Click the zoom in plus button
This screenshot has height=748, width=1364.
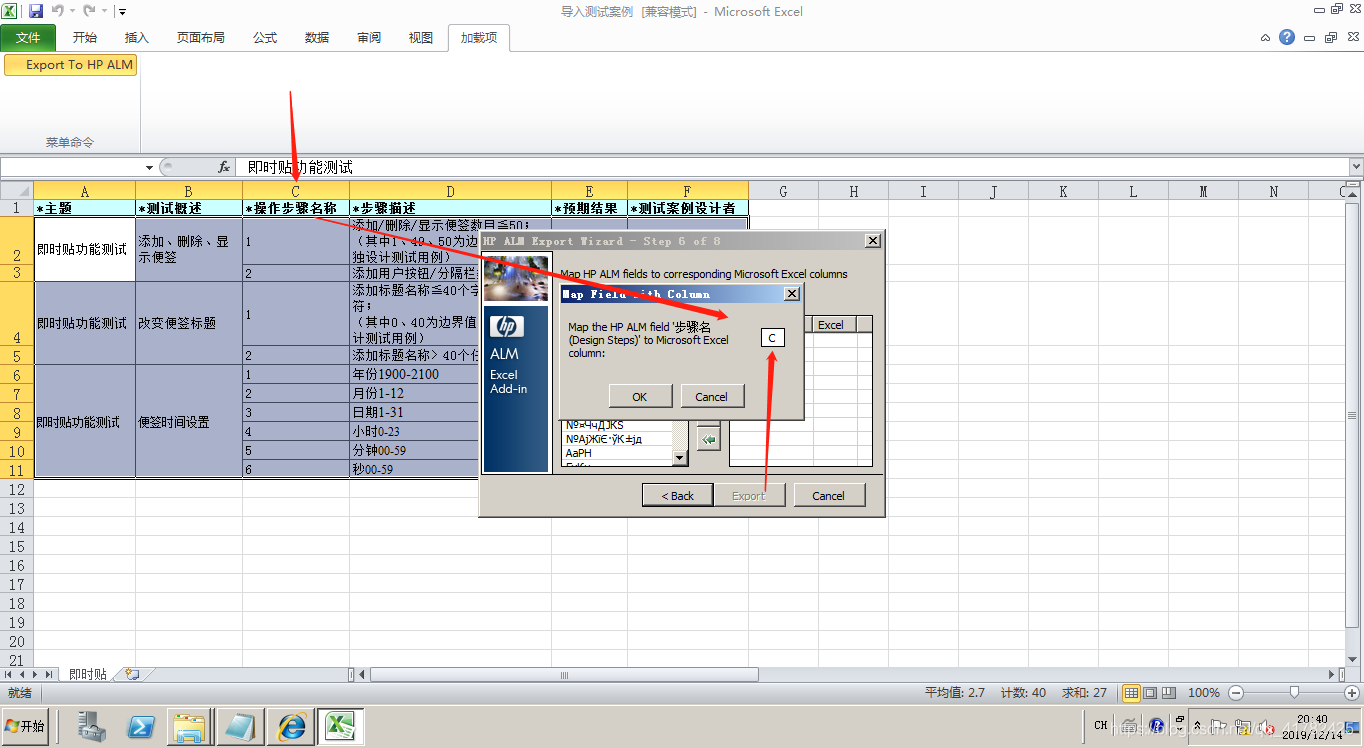pos(1353,693)
